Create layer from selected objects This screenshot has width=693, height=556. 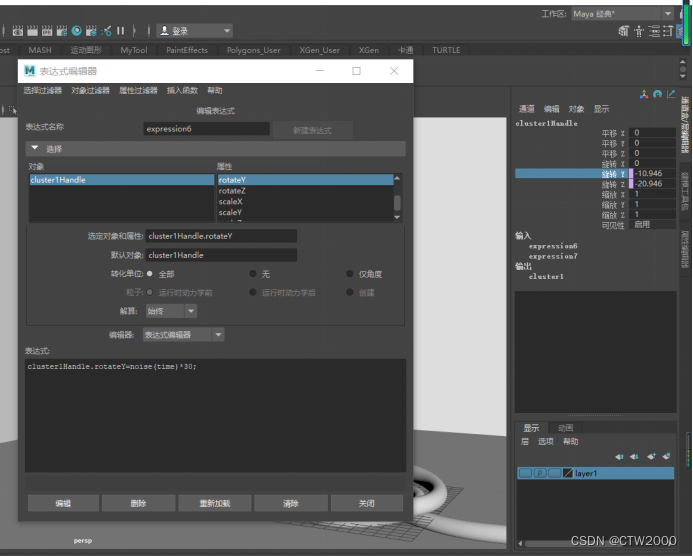pos(667,456)
